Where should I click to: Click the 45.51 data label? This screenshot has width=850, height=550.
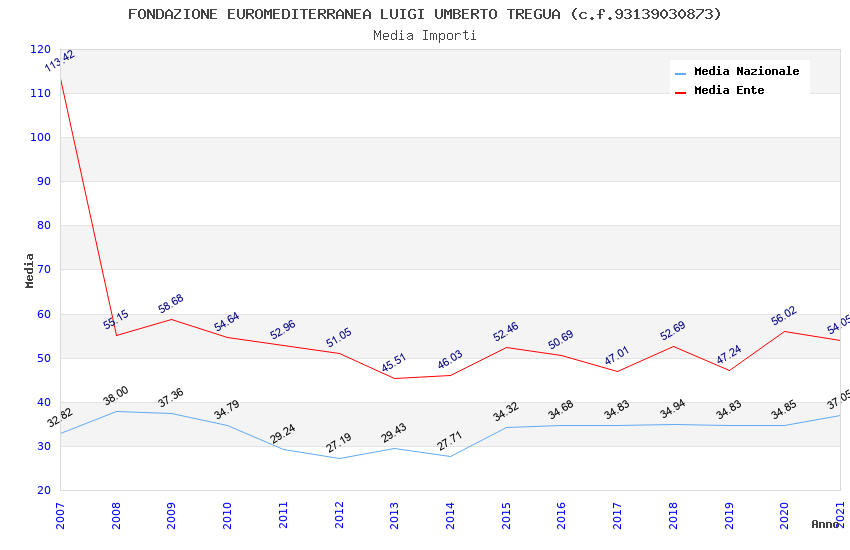394,363
